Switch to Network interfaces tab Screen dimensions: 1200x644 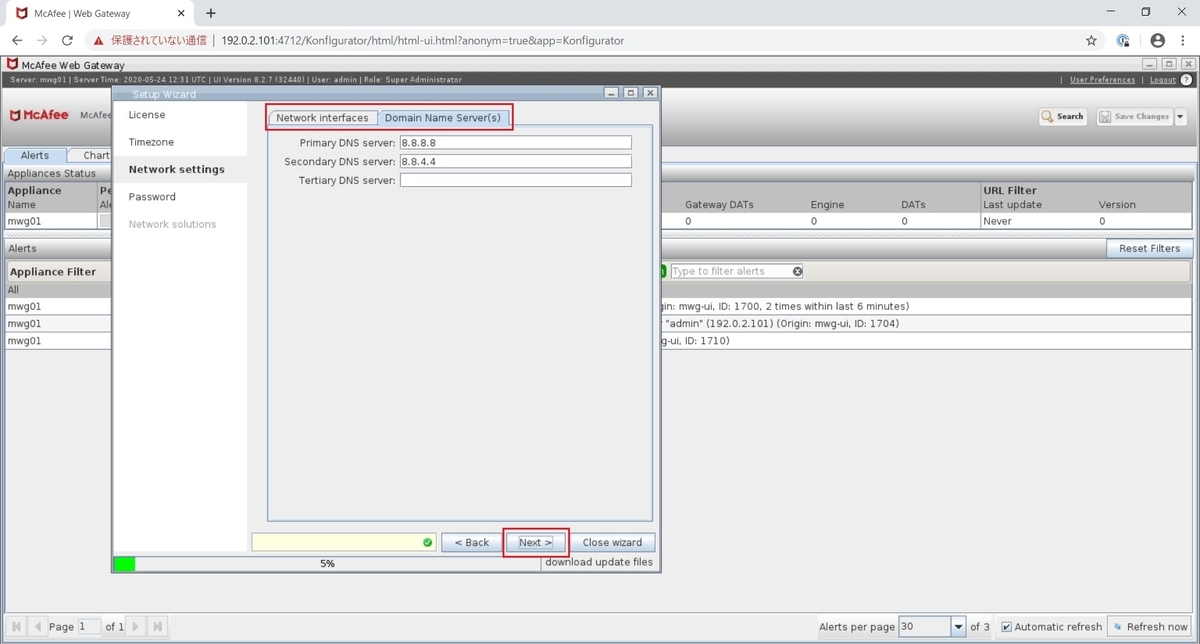click(x=322, y=118)
